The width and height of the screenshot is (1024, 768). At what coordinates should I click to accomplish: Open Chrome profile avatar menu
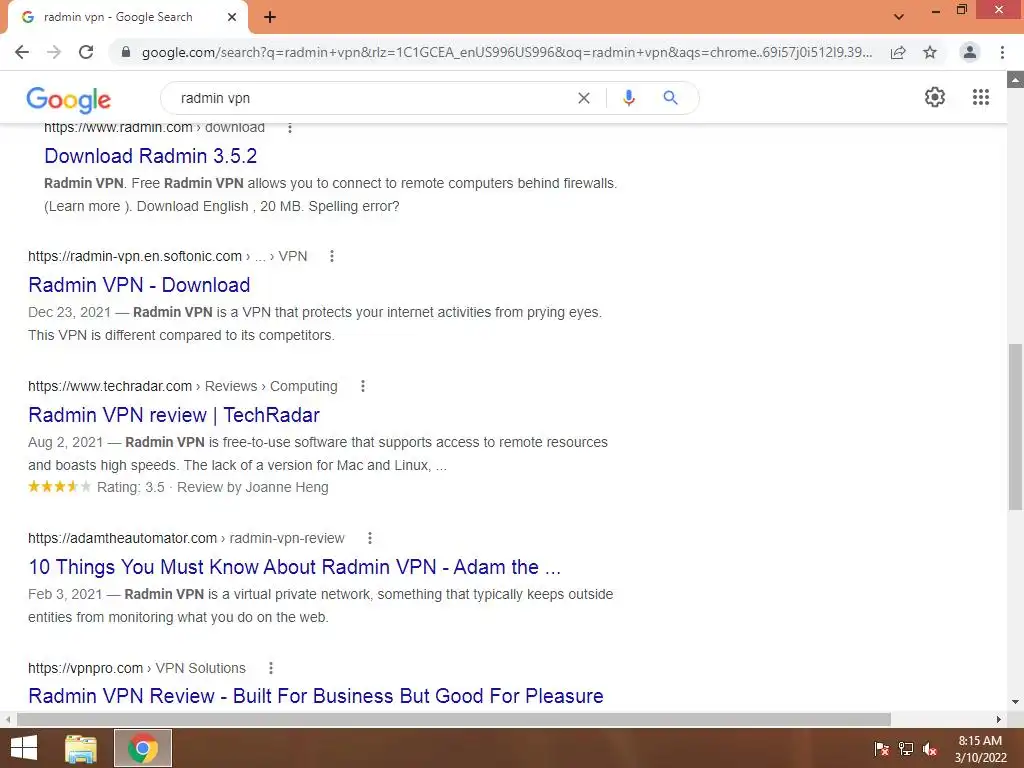coord(970,52)
